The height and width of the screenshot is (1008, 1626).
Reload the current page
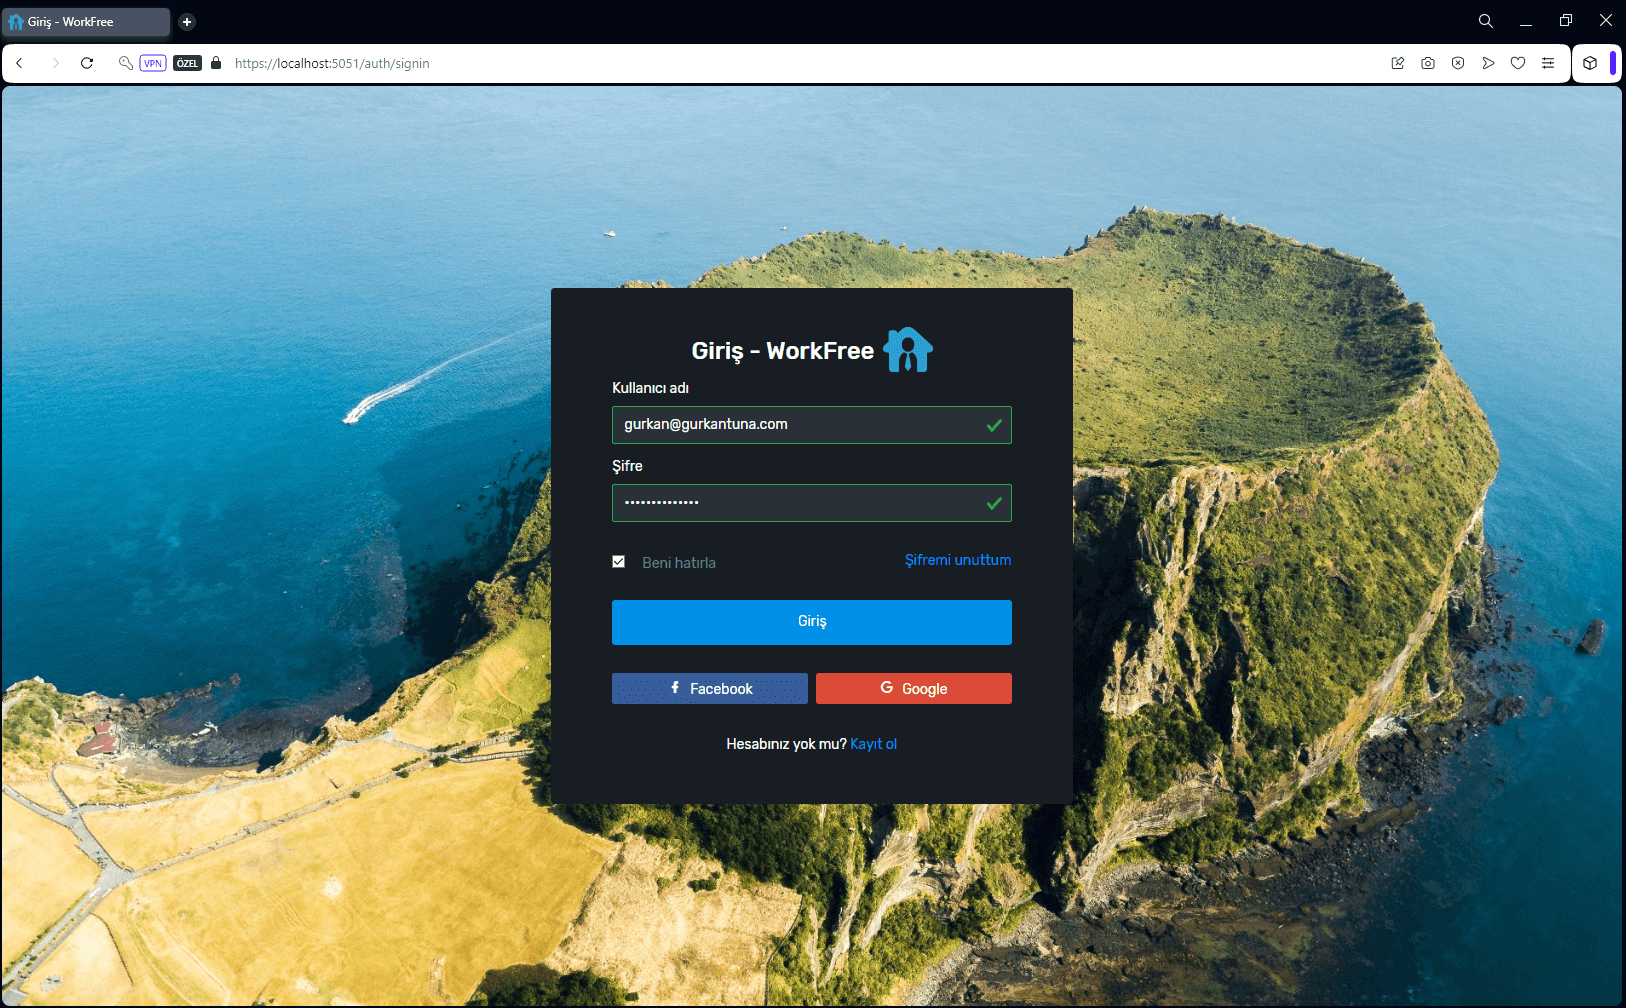point(87,63)
